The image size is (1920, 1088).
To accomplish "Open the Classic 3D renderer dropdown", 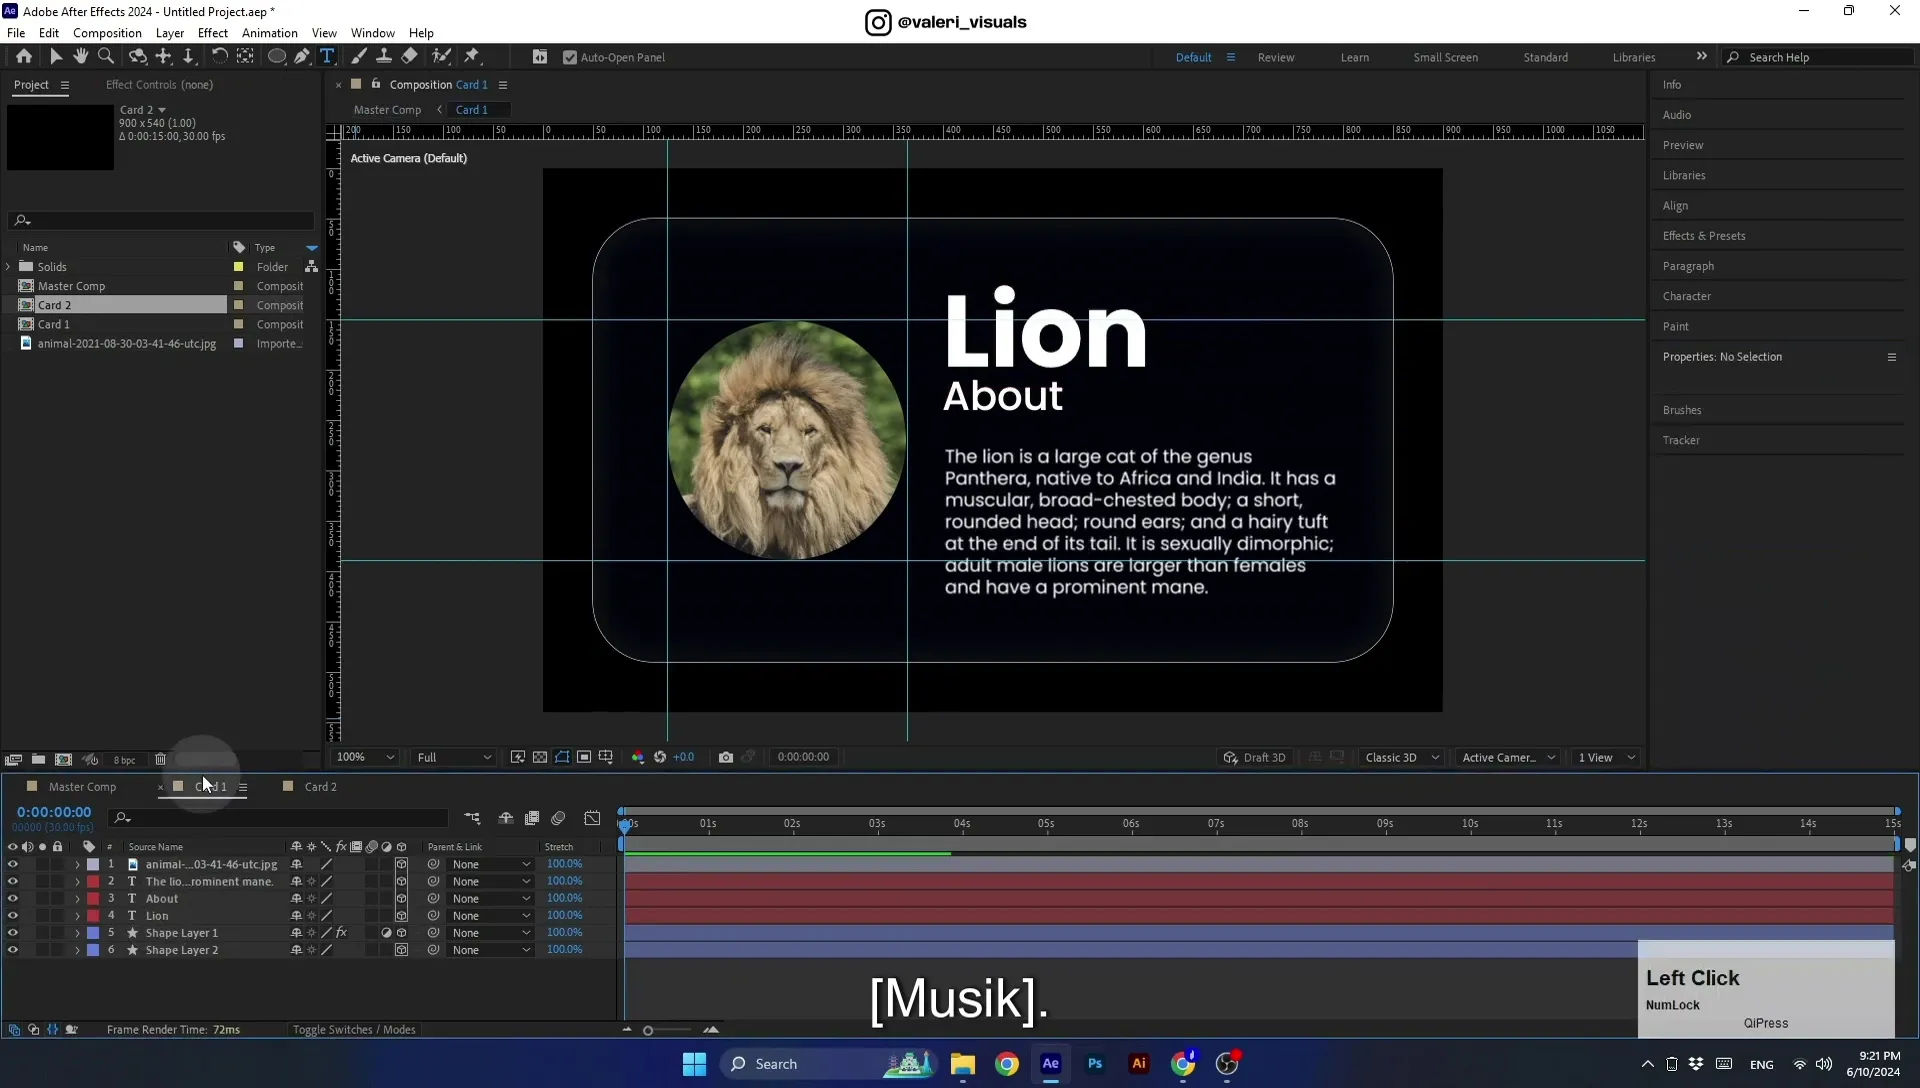I will (x=1402, y=757).
